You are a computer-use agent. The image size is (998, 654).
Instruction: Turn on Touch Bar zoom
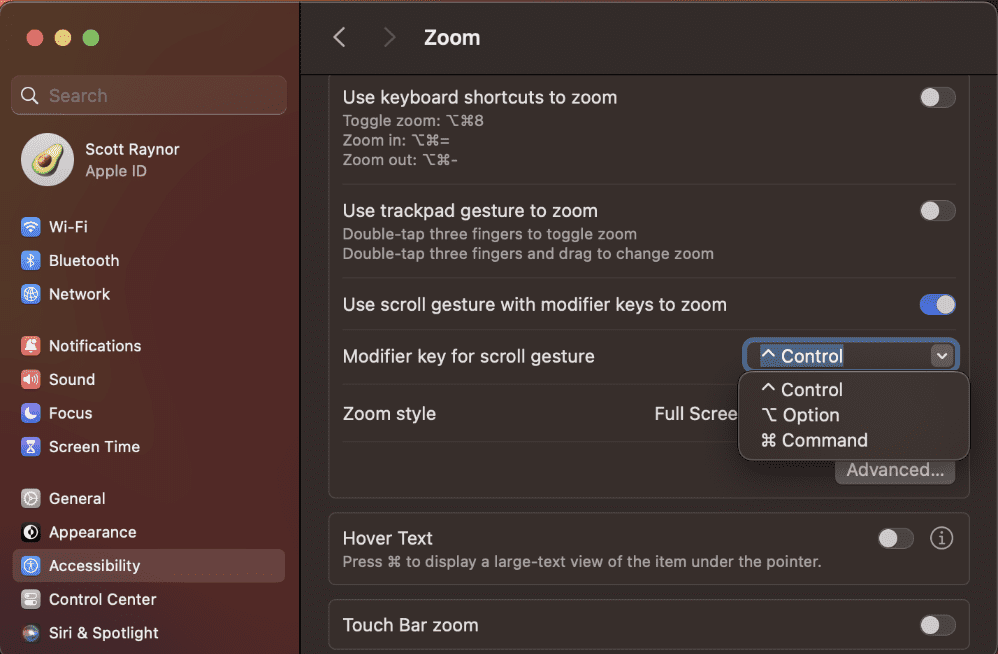click(x=936, y=624)
